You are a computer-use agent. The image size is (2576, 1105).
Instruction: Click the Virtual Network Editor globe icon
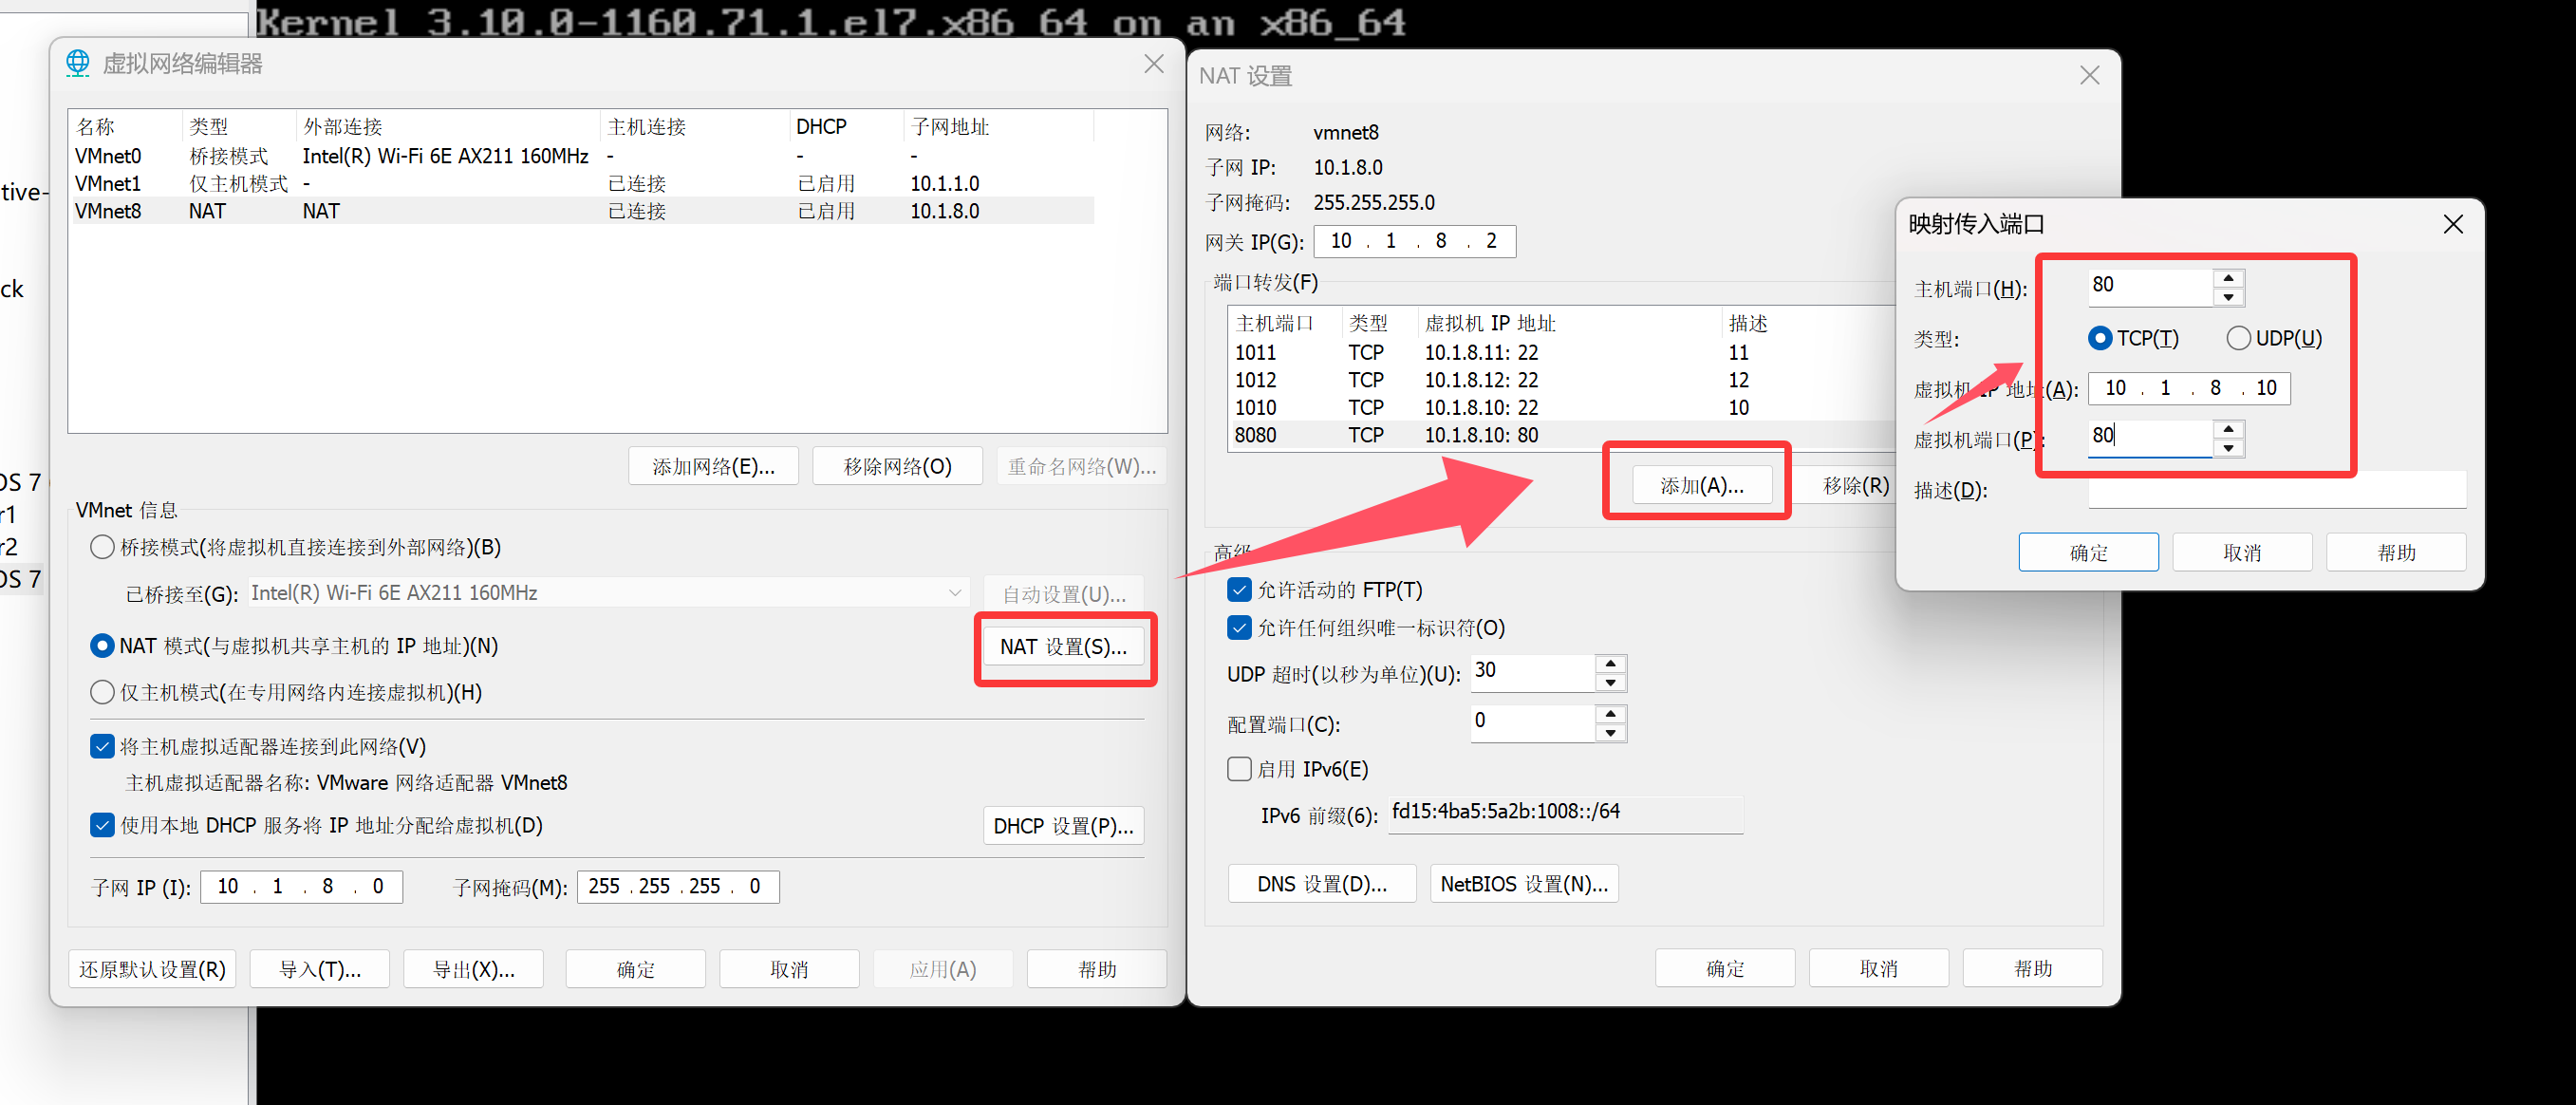click(77, 63)
